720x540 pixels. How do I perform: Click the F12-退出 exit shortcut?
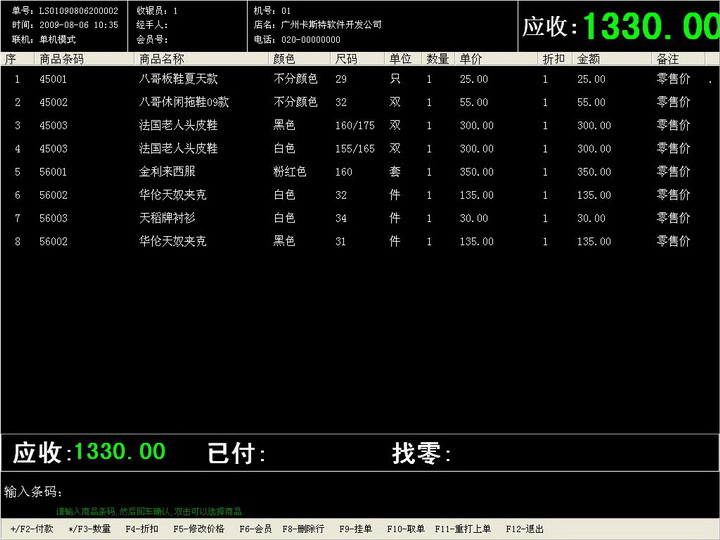point(524,529)
